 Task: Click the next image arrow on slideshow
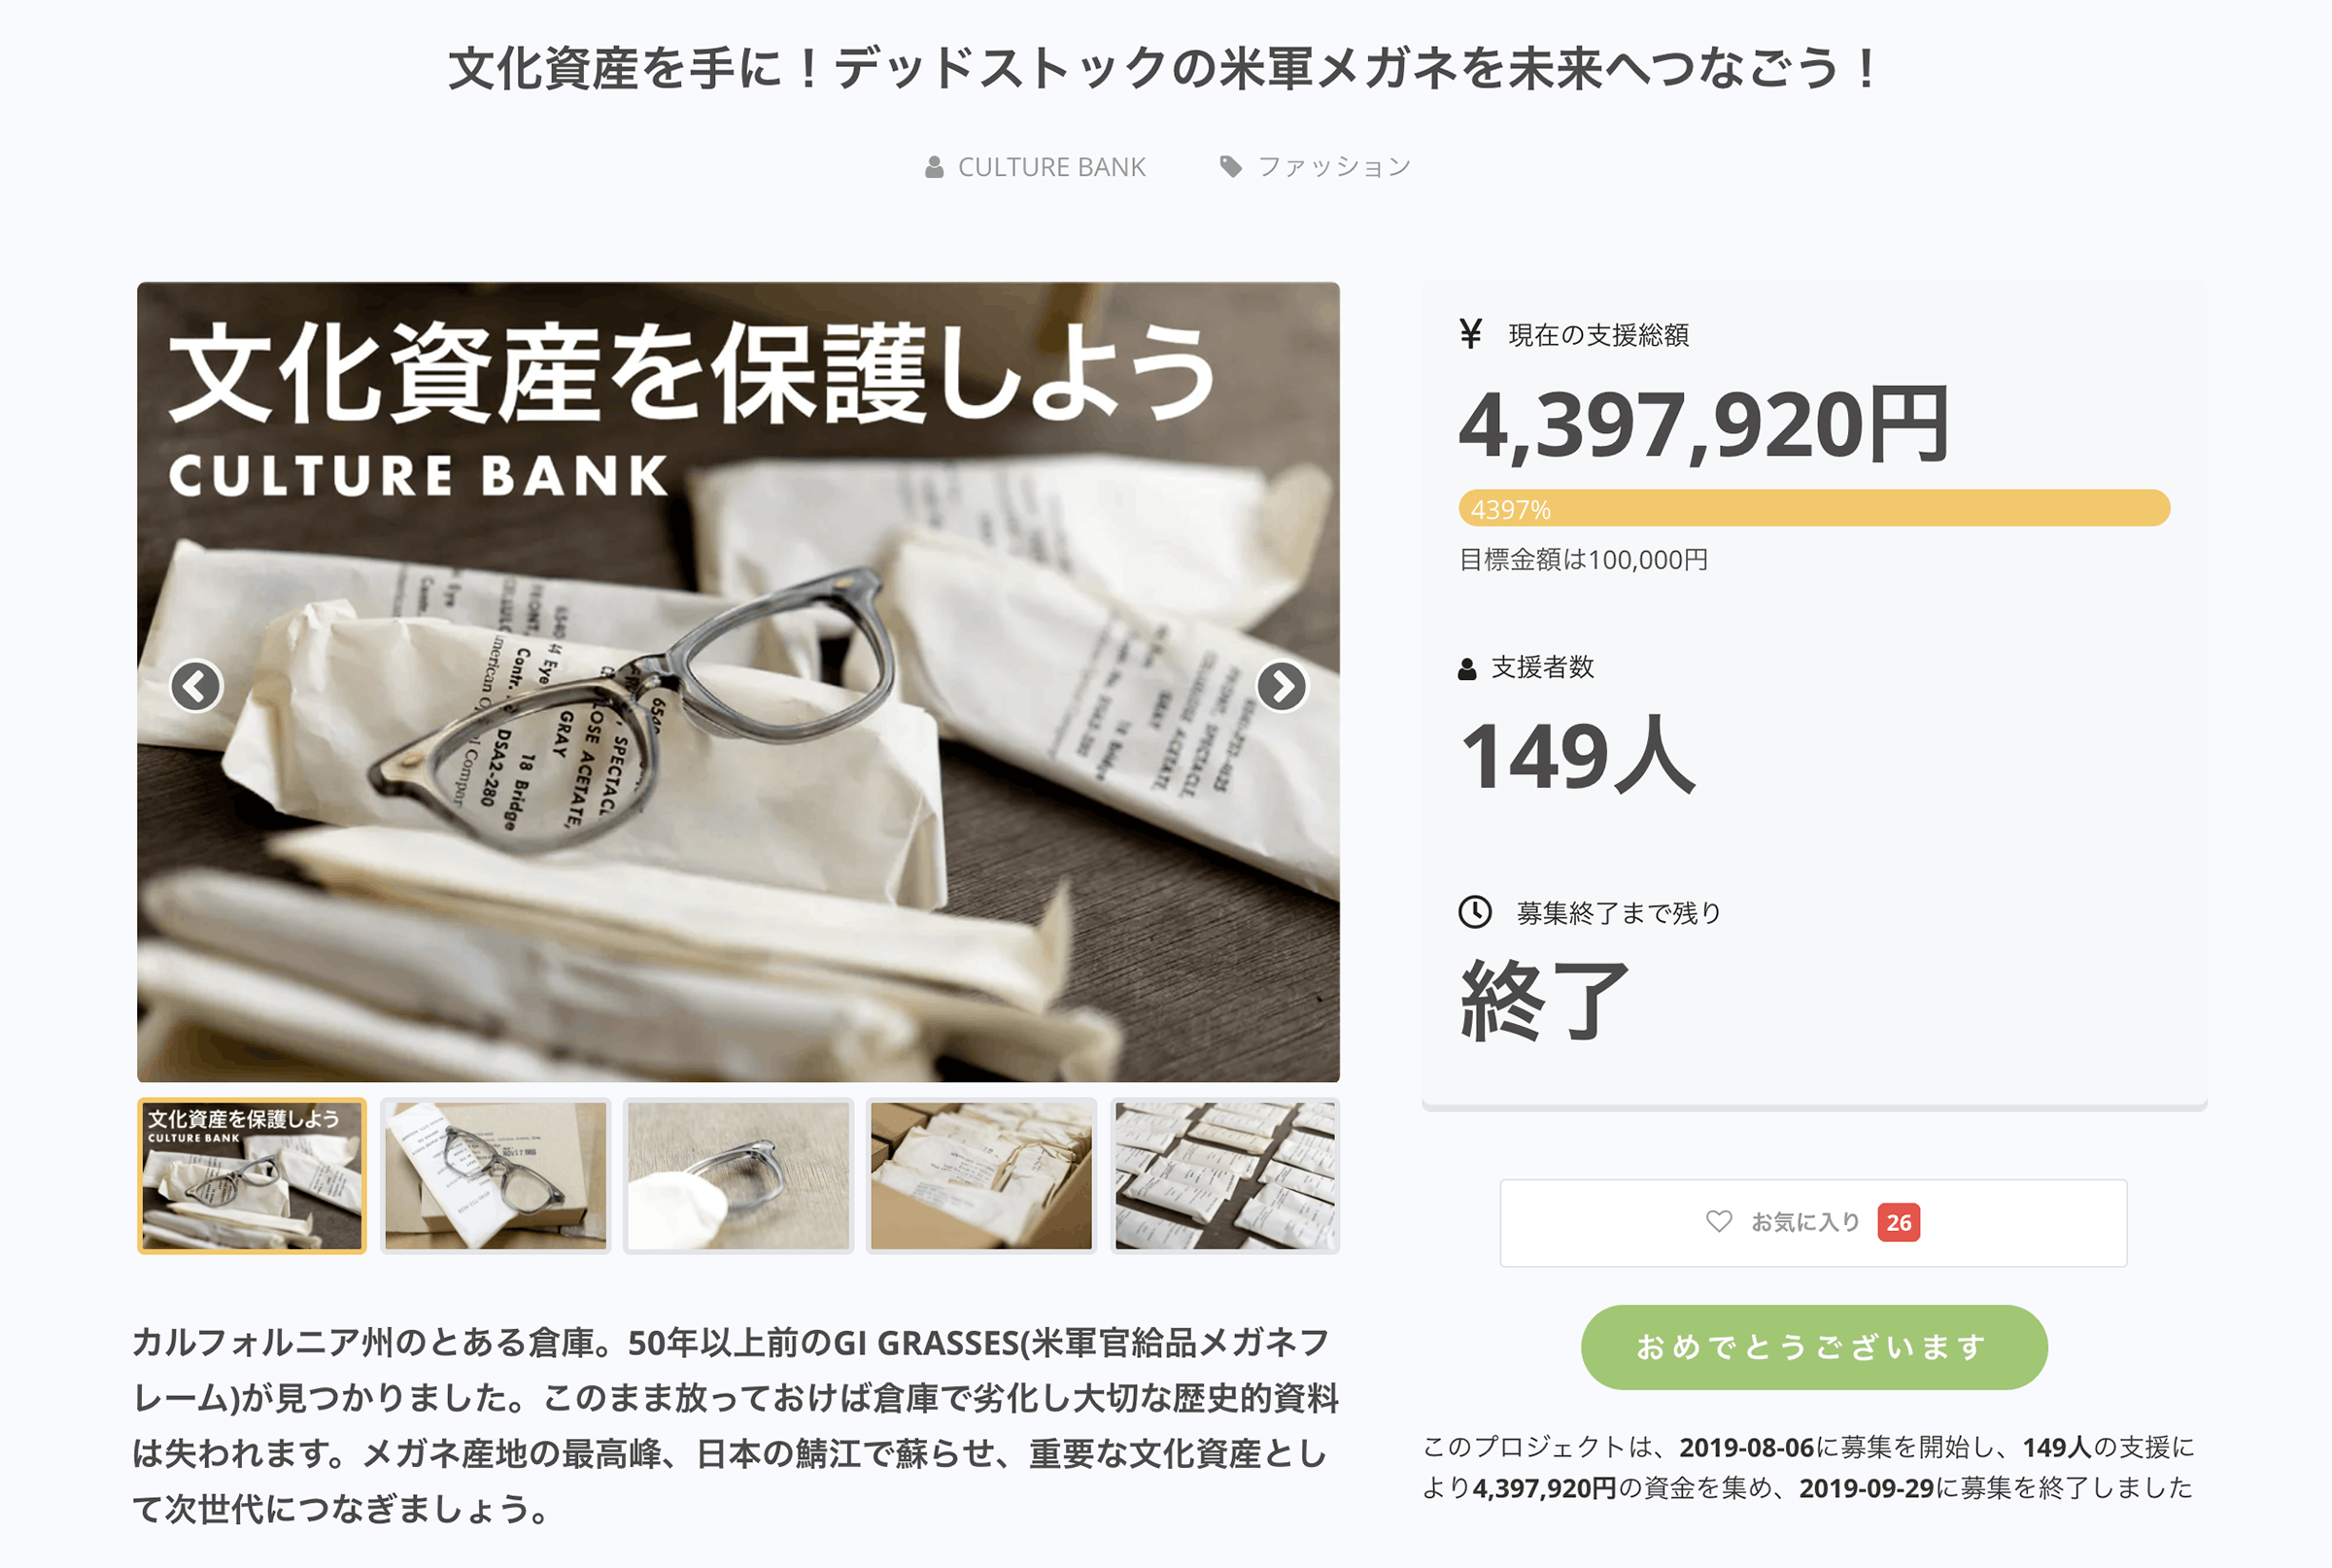click(1281, 686)
